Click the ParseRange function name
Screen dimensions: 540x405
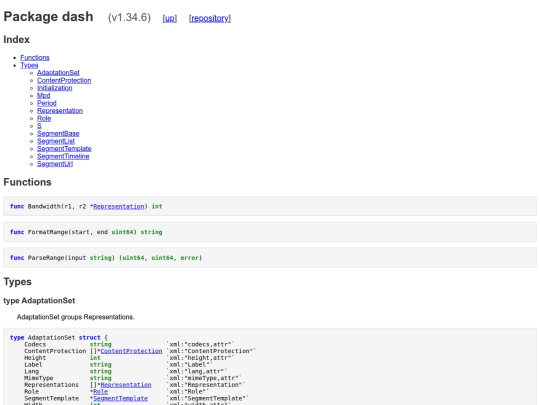(x=46, y=258)
